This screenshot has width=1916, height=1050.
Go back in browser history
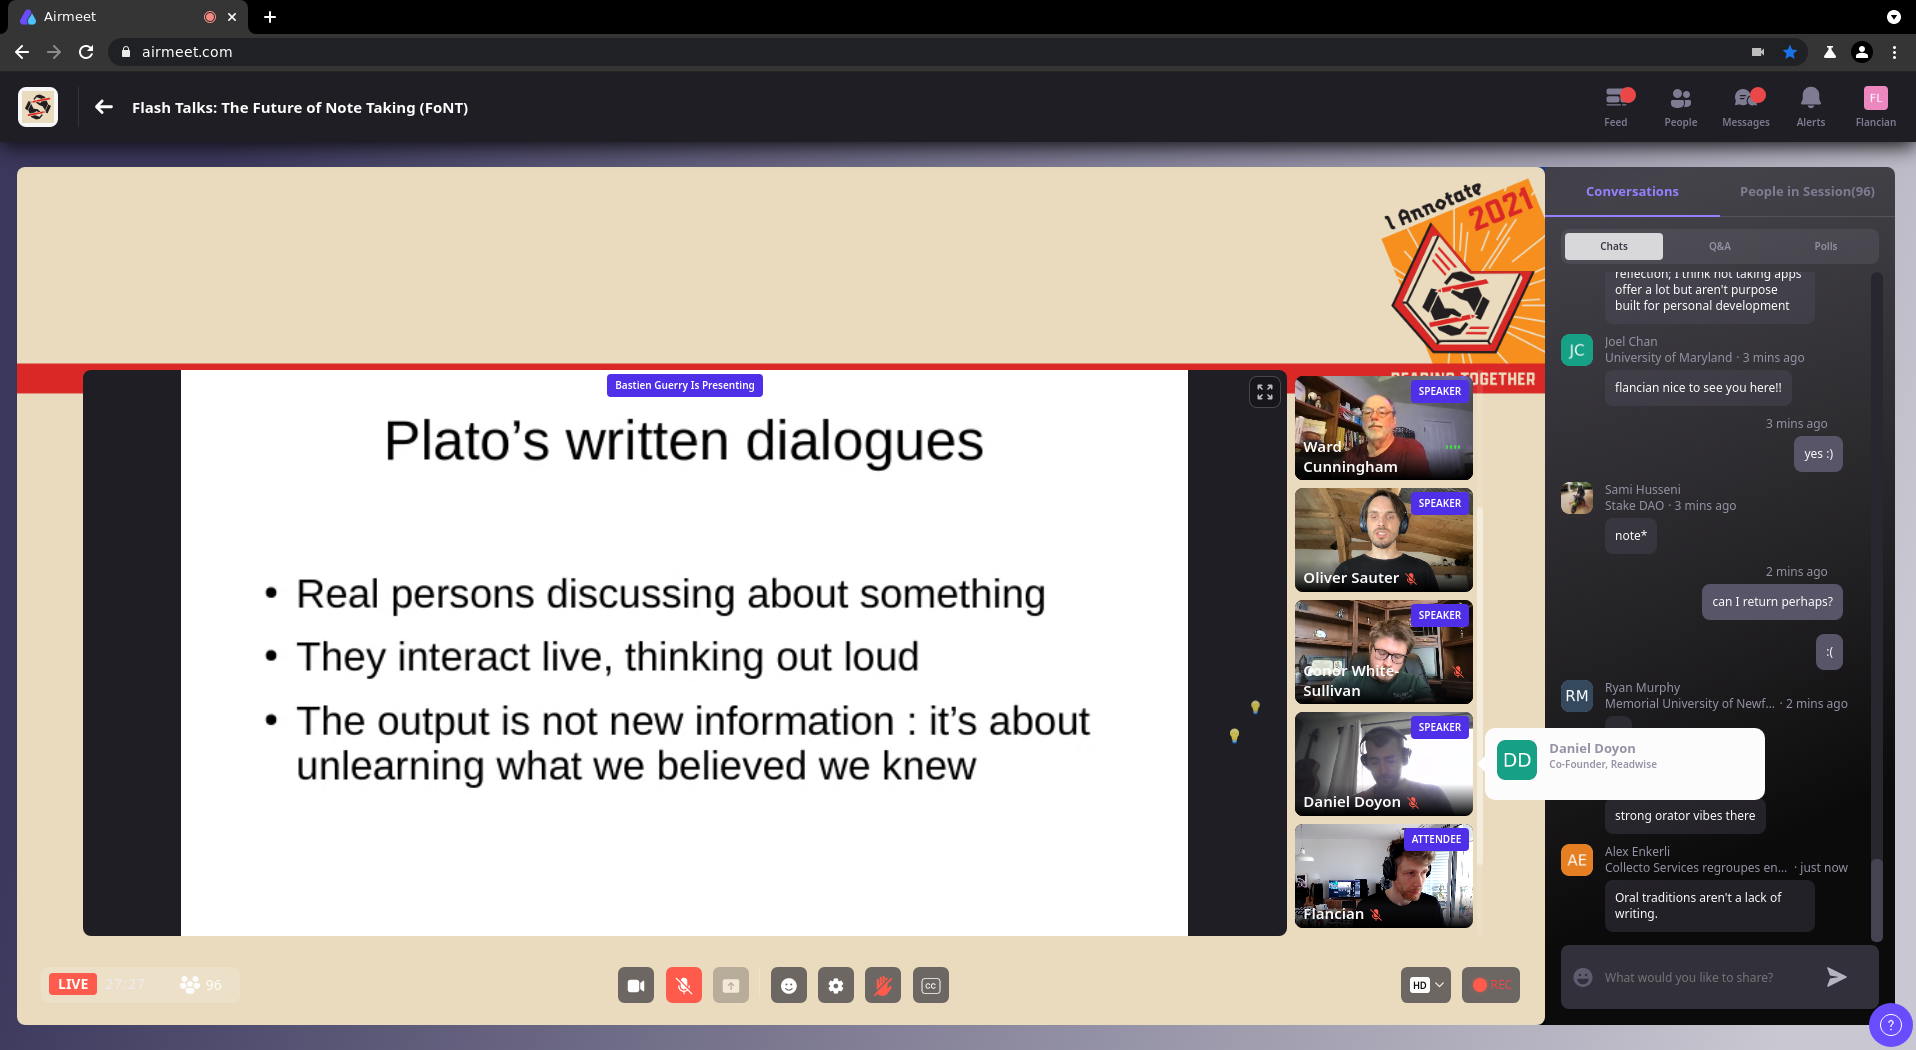tap(22, 52)
